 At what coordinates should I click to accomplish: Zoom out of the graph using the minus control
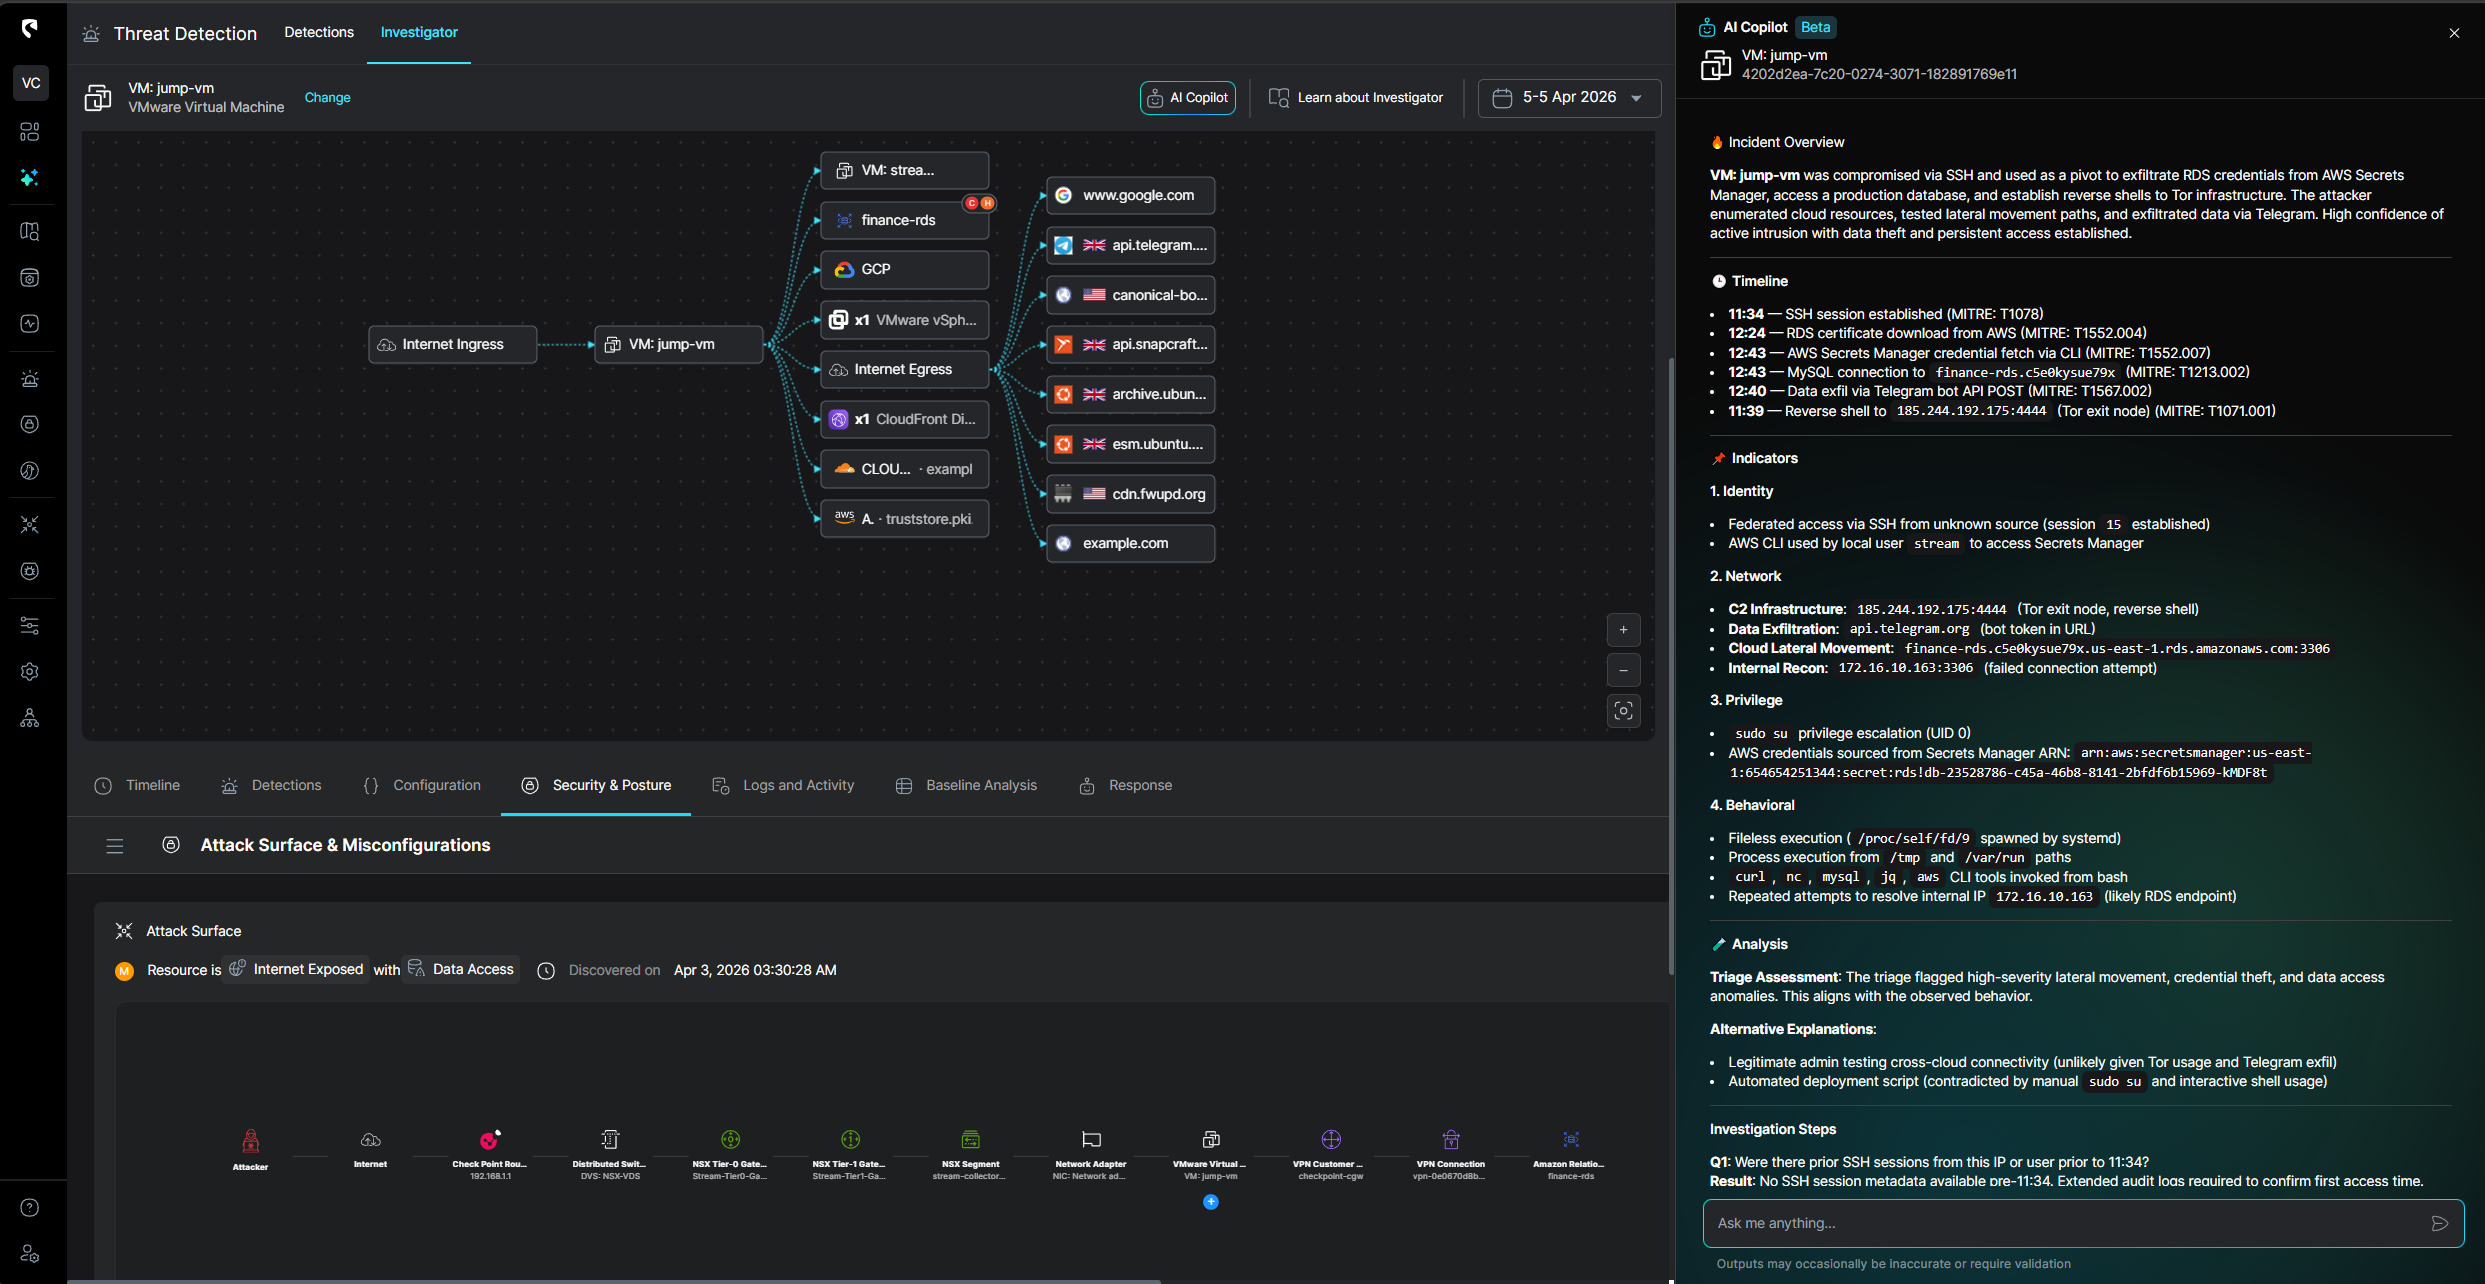coord(1623,670)
